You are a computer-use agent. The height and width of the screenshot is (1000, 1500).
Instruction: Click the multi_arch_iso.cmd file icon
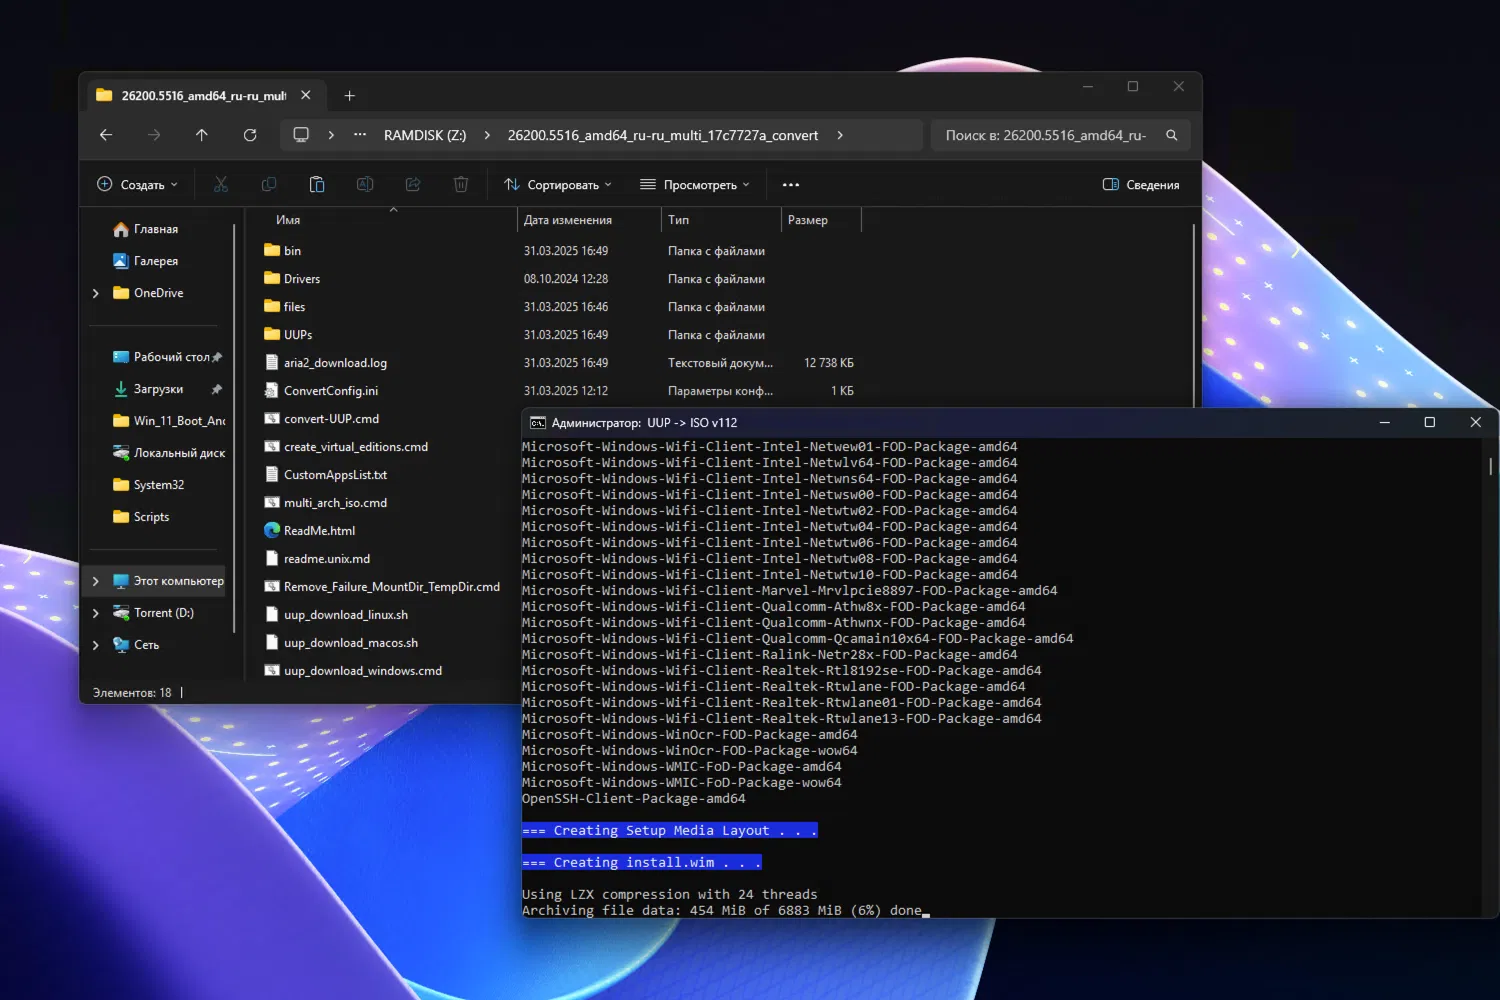pos(272,502)
